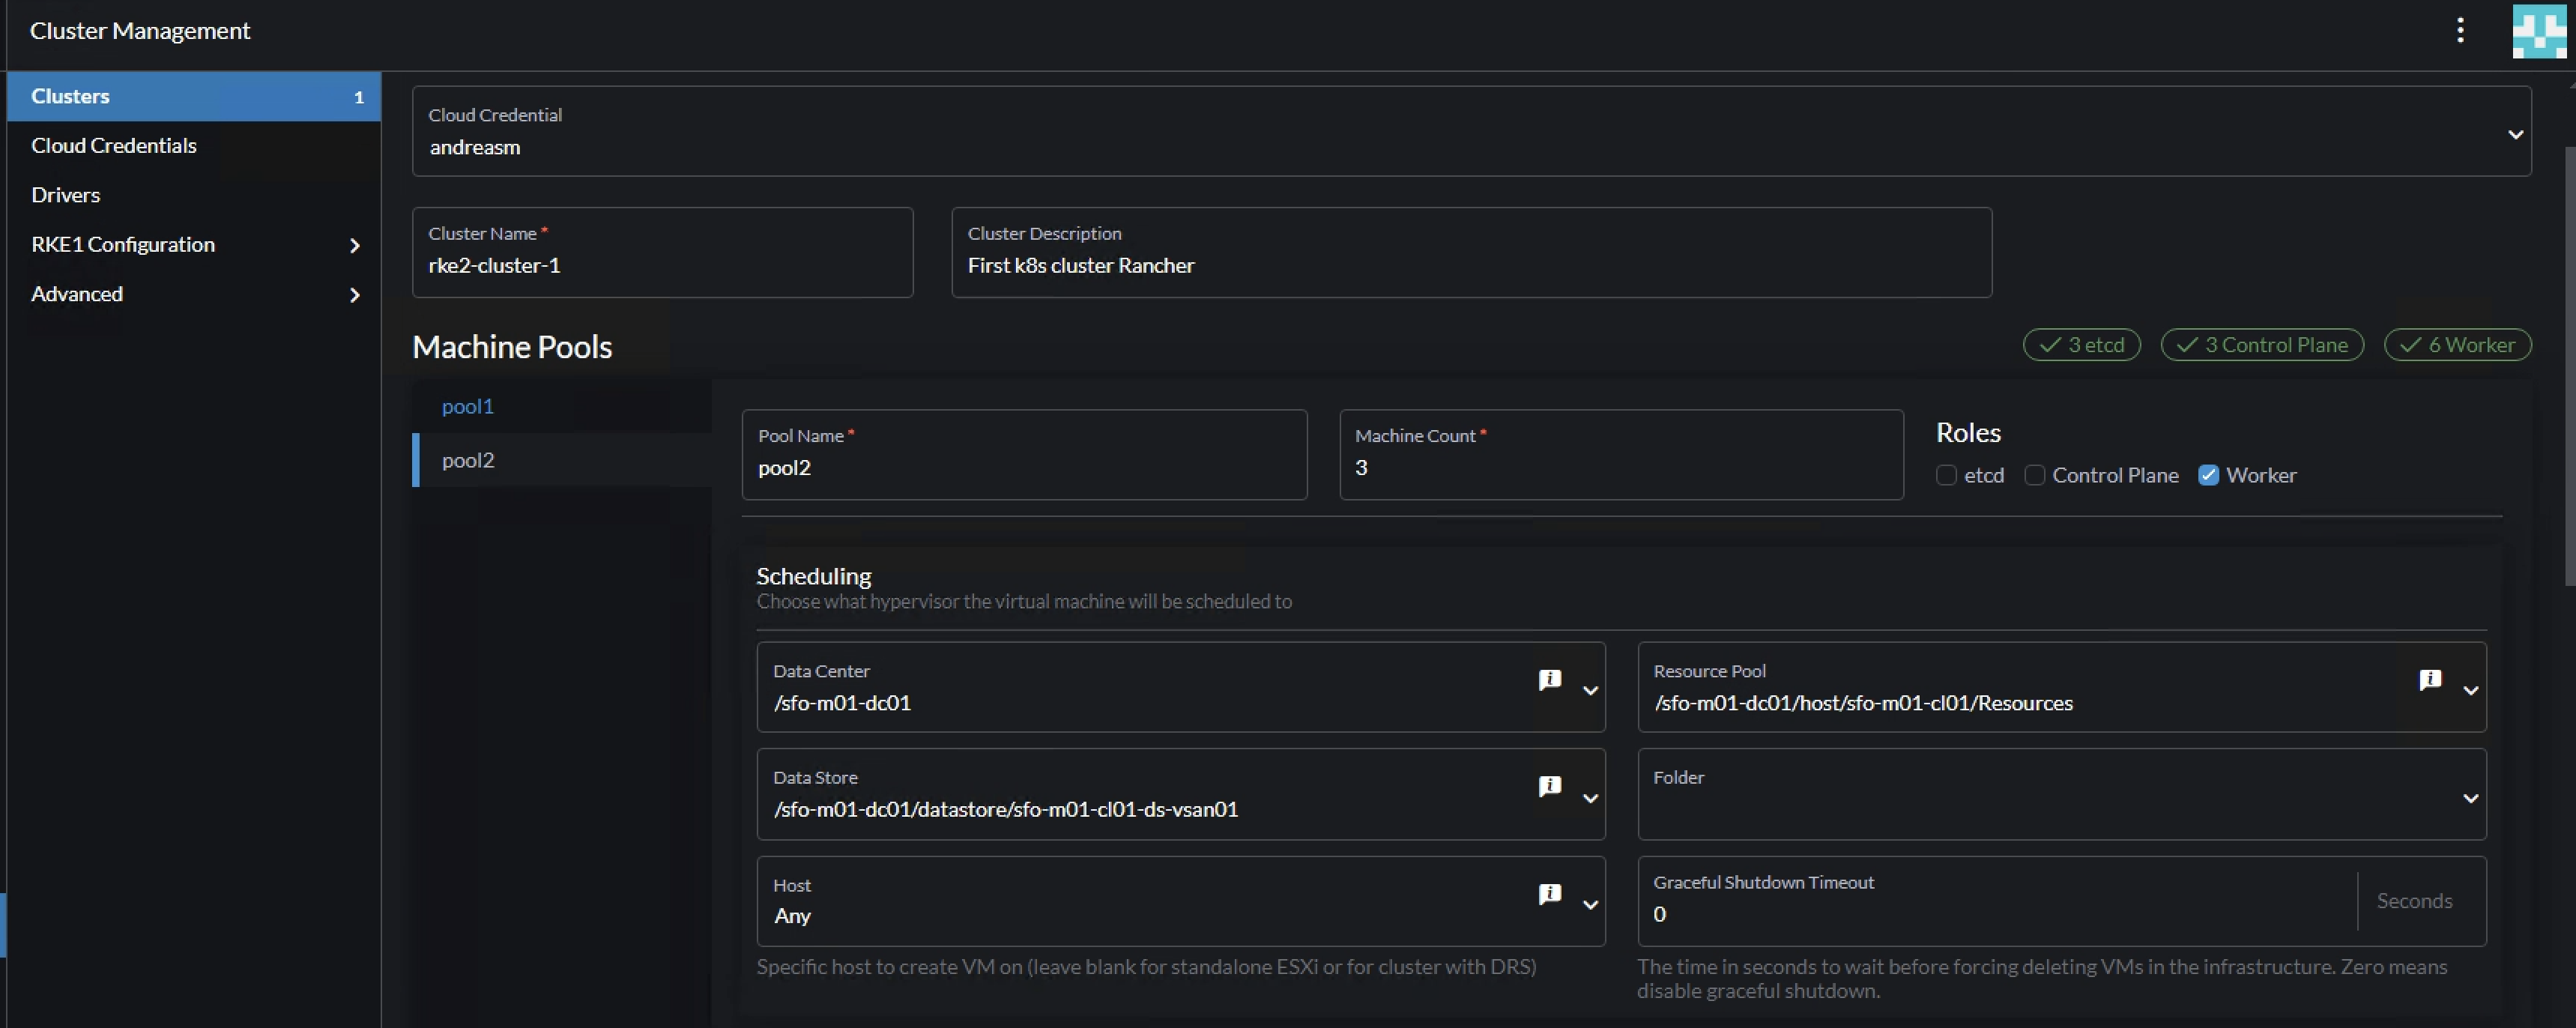Open the three-dot options menu
The image size is (2576, 1028).
(2460, 31)
